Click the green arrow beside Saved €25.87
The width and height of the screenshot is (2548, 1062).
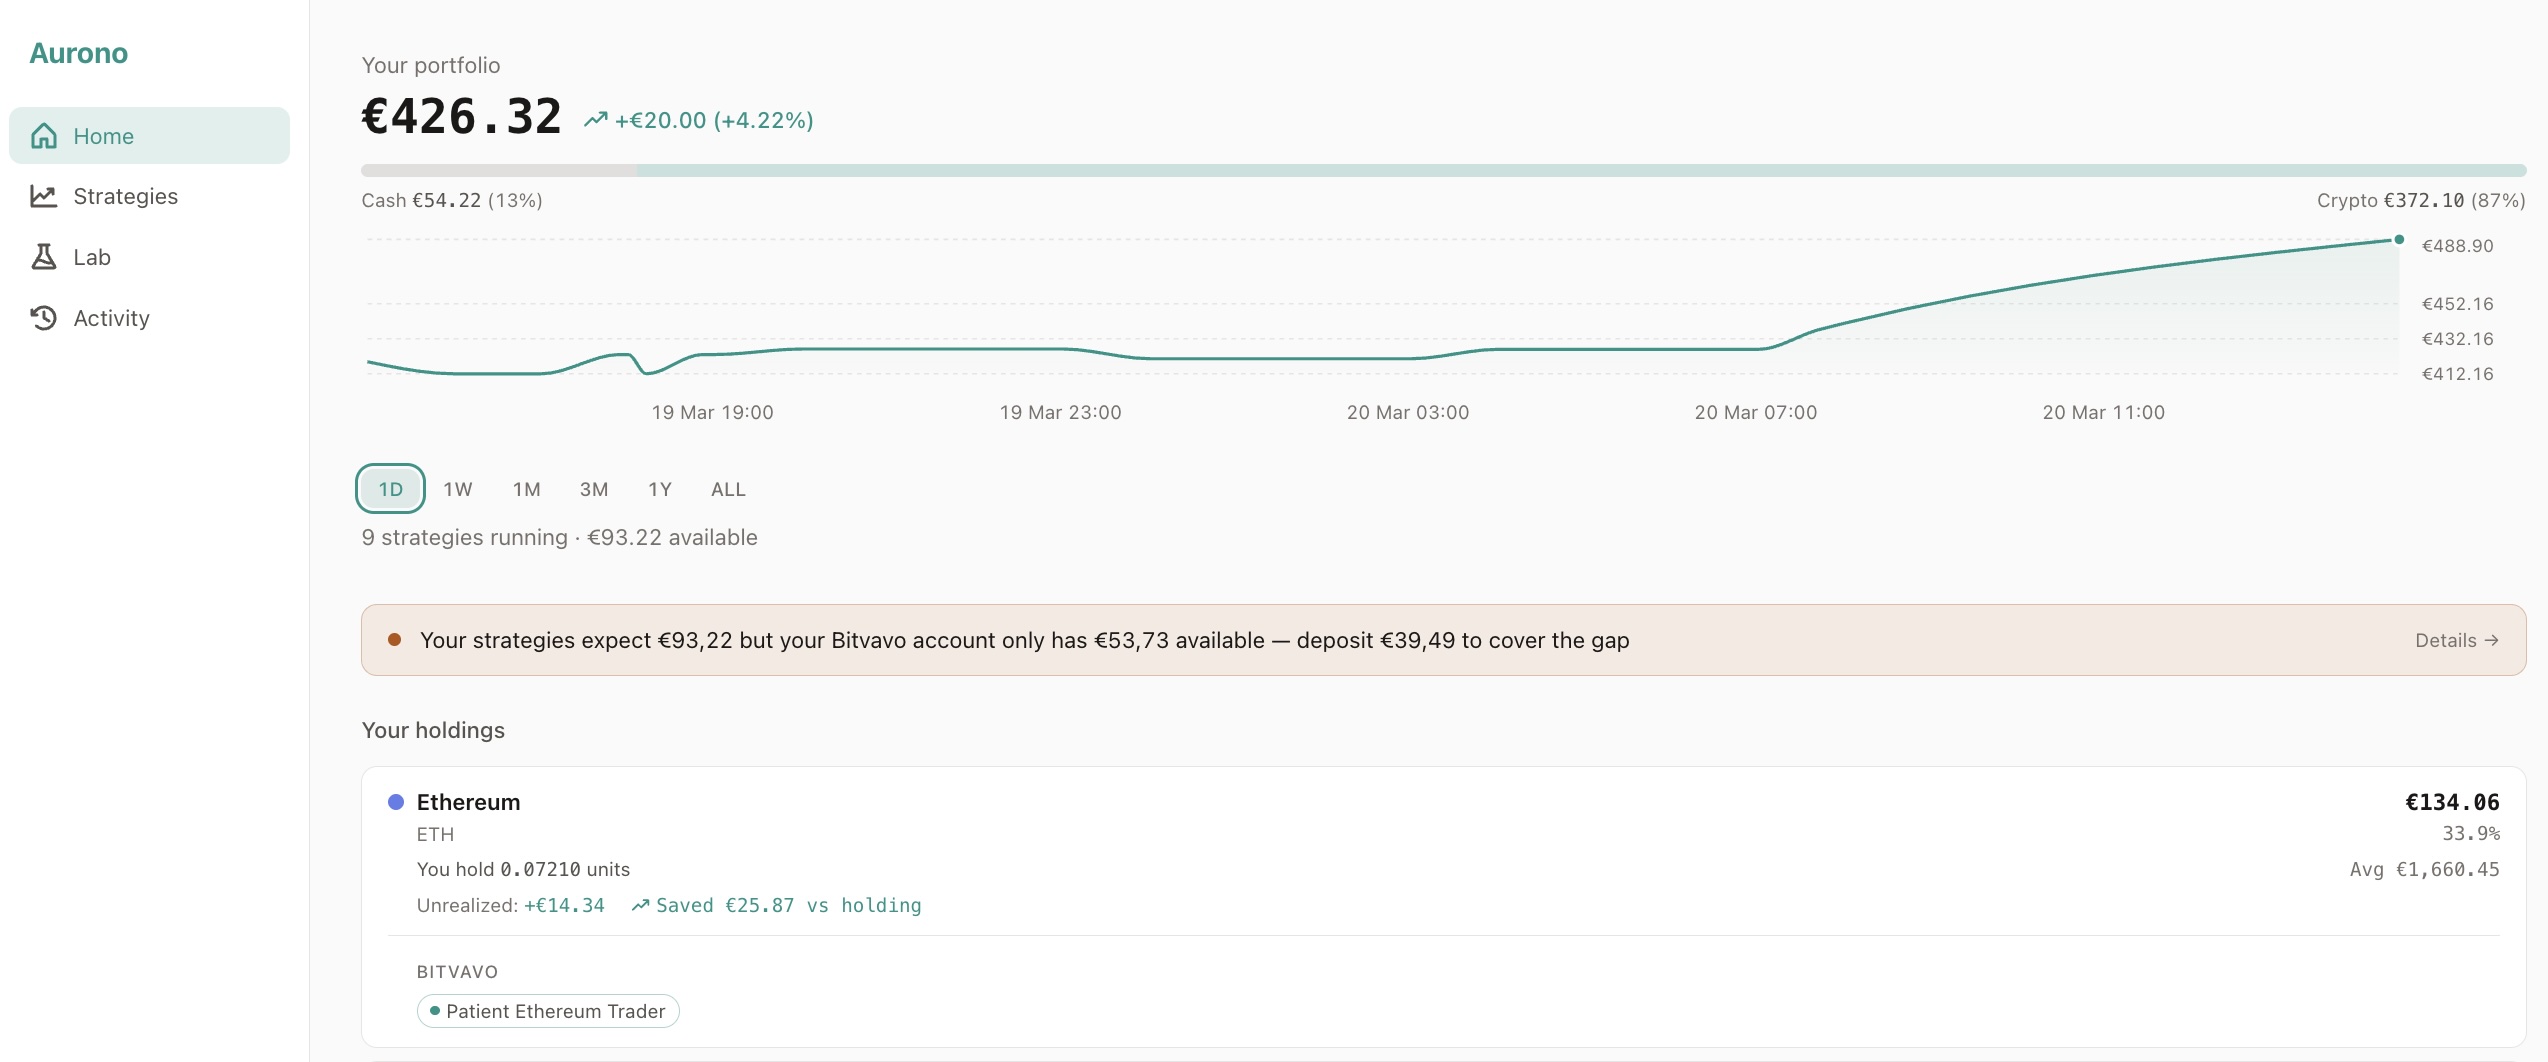point(640,905)
